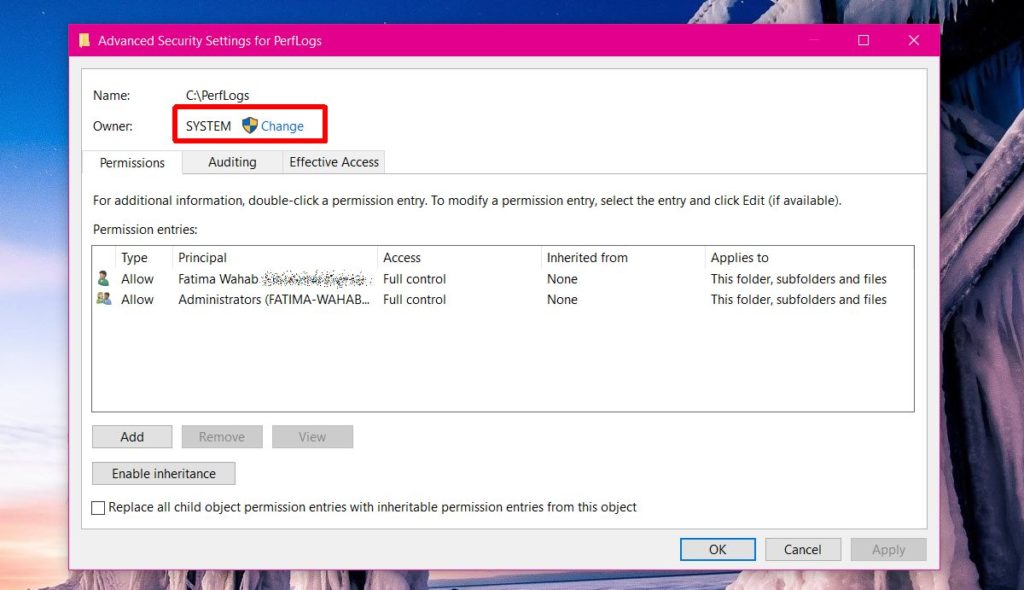Click the single-user icon next to Fatima Wahab
1024x590 pixels.
(104, 278)
